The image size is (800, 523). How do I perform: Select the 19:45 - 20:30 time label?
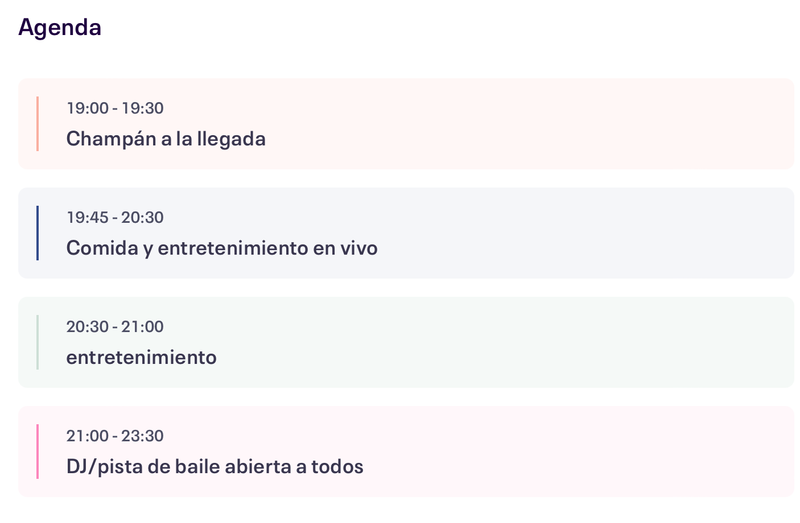tap(115, 217)
